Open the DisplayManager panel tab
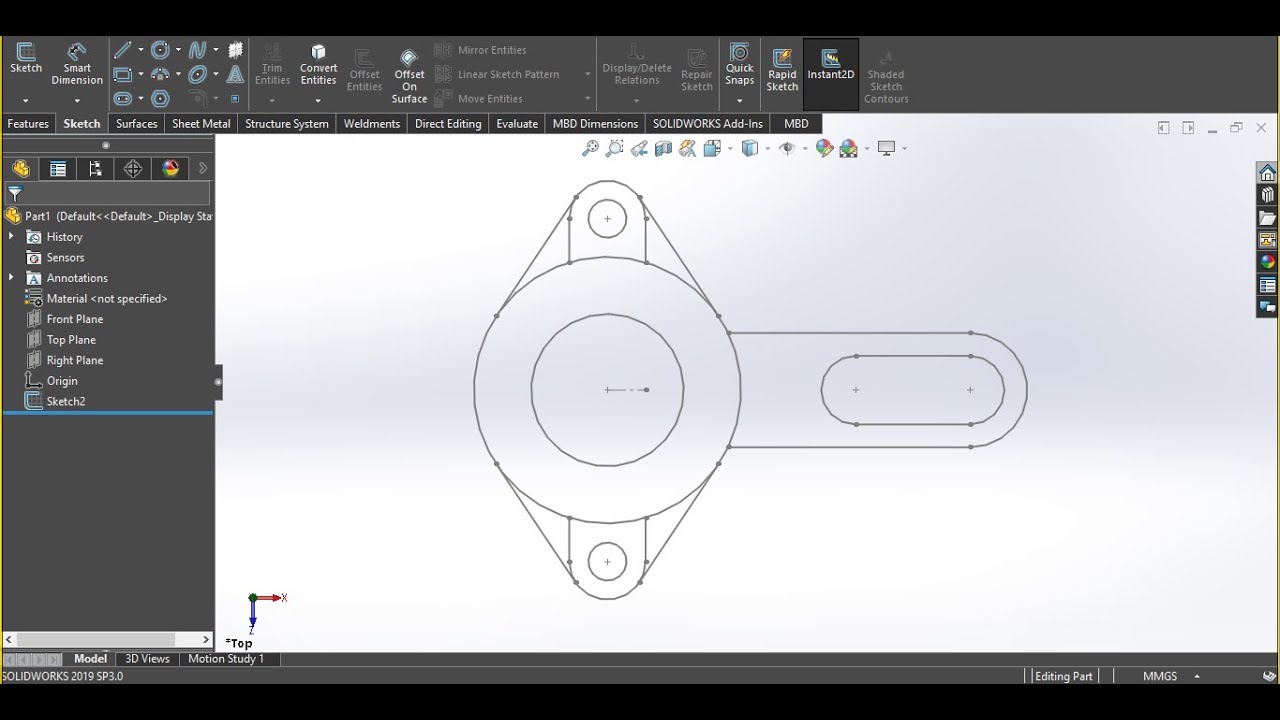The height and width of the screenshot is (720, 1280). click(x=171, y=169)
